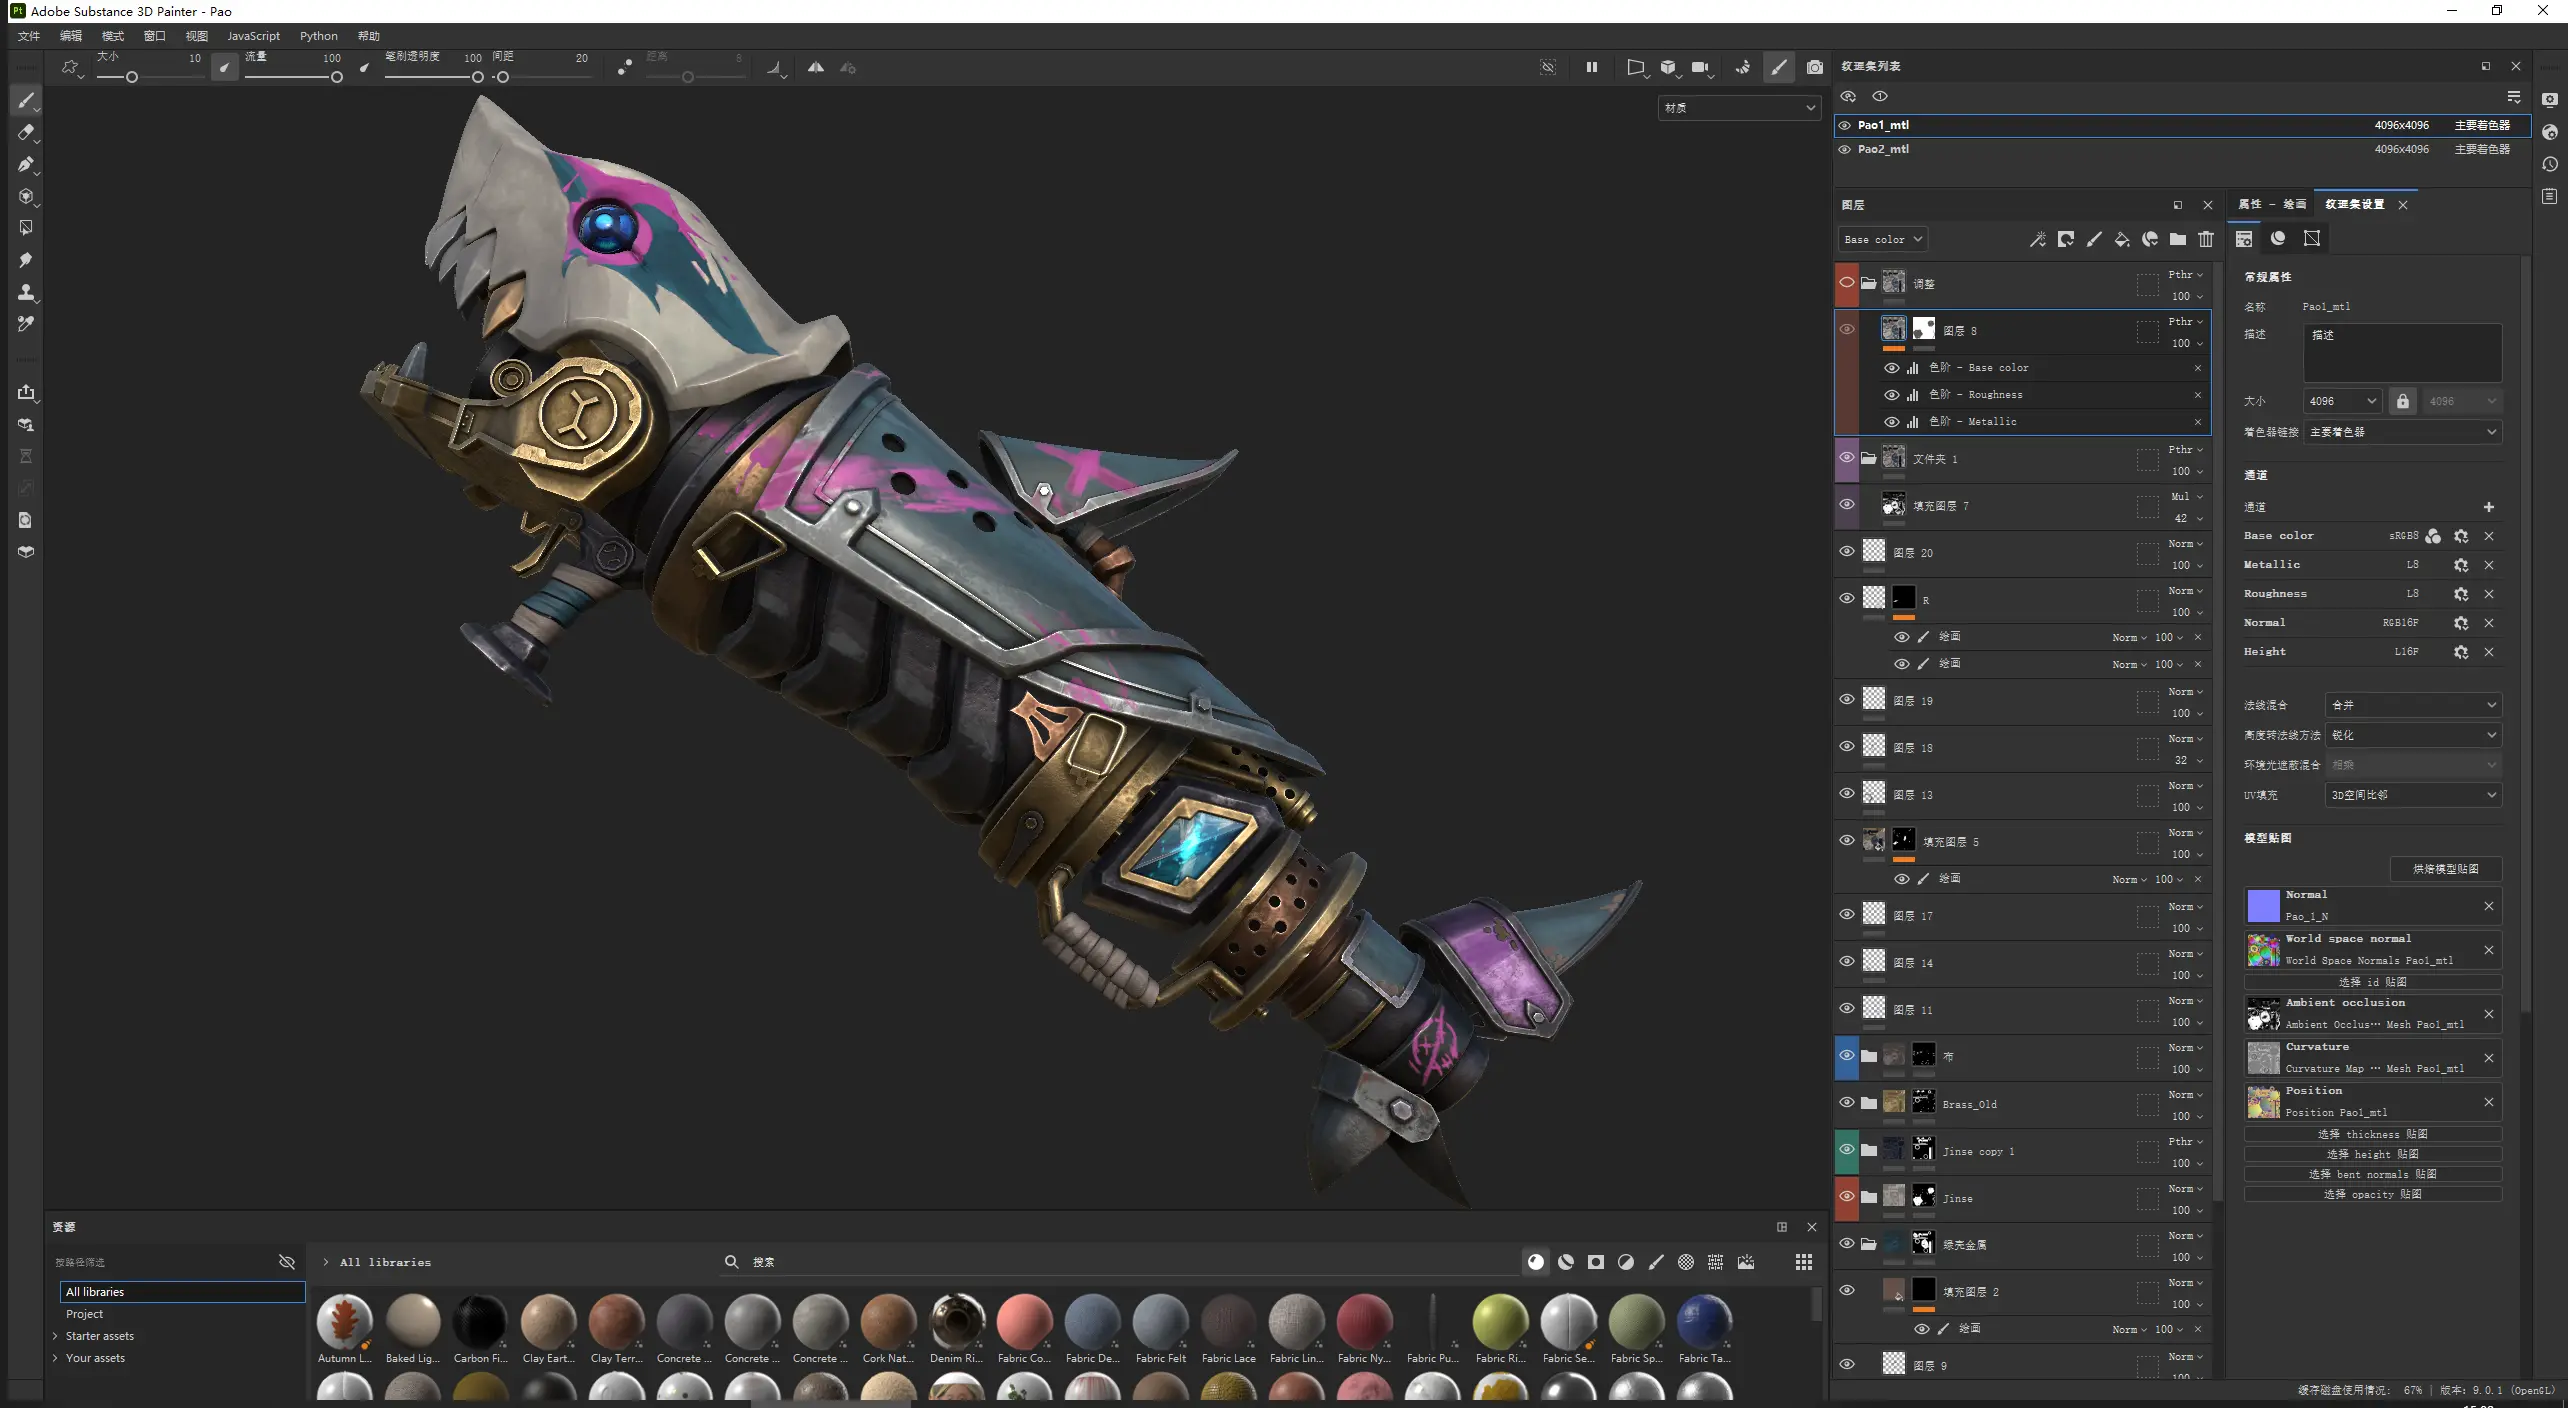Add a mask to the layer
Image resolution: width=2568 pixels, height=1408 pixels.
point(2065,239)
